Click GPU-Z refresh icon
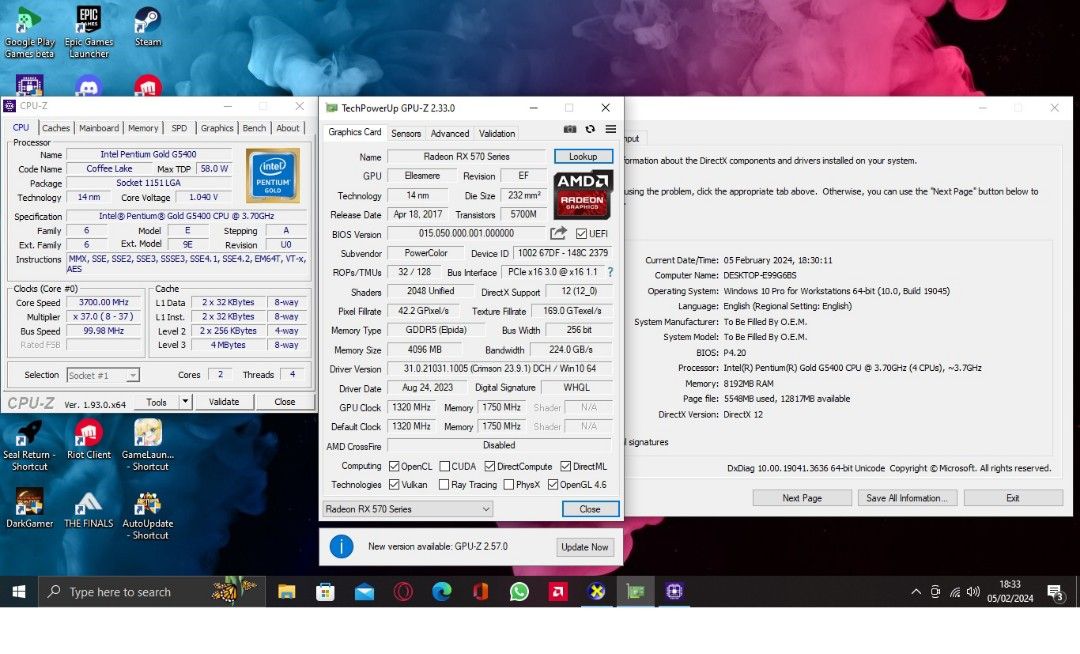The height and width of the screenshot is (654, 1080). pos(590,129)
